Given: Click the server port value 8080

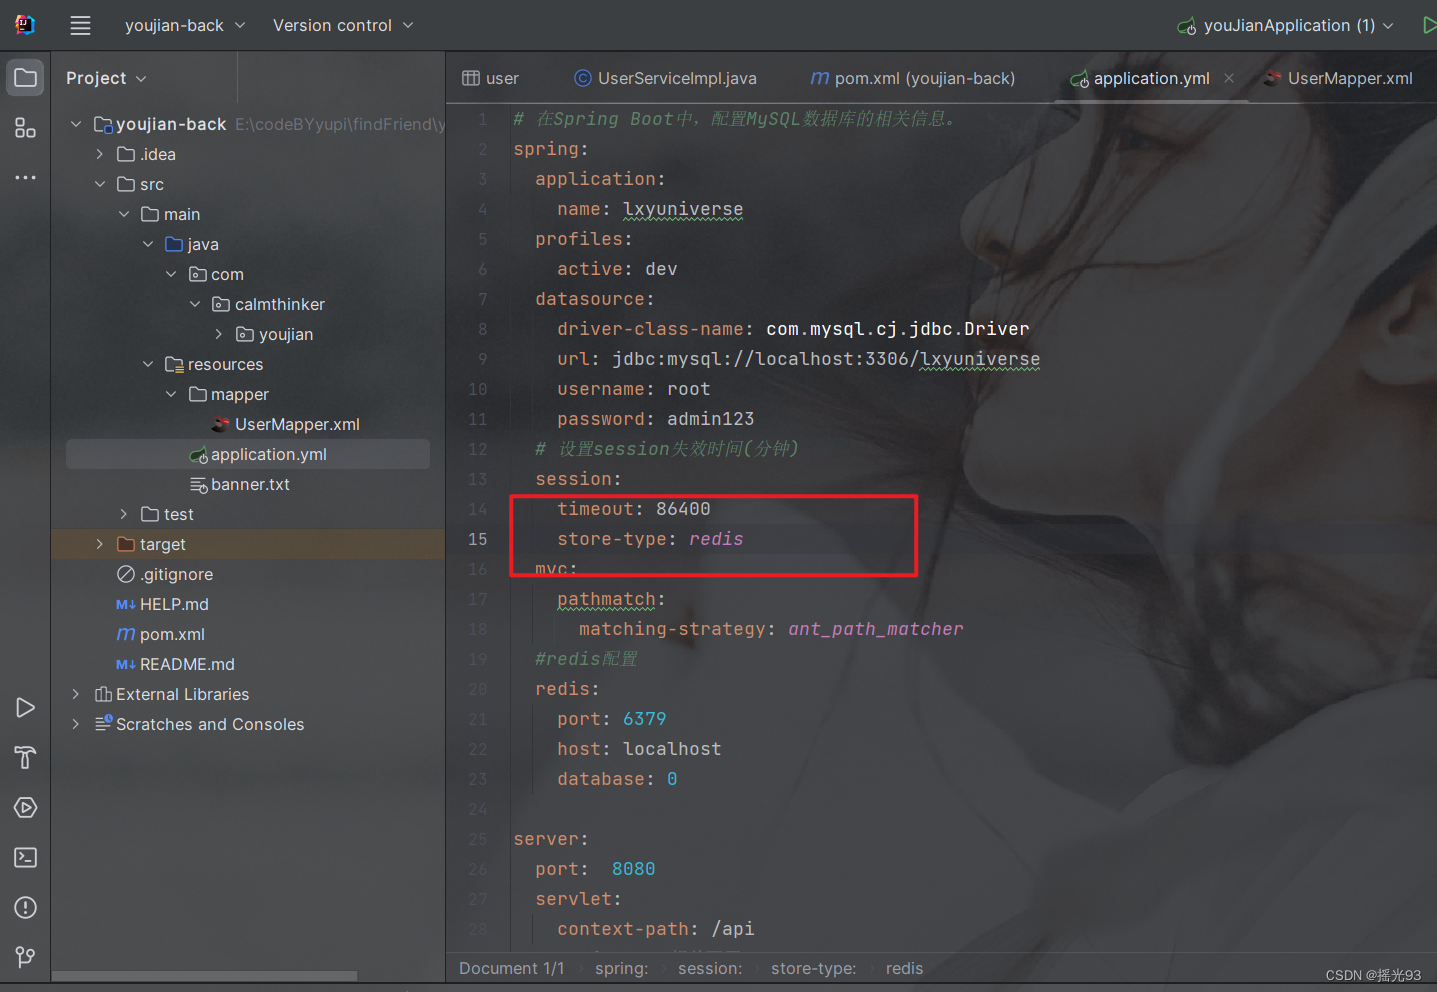Looking at the screenshot, I should coord(633,869).
